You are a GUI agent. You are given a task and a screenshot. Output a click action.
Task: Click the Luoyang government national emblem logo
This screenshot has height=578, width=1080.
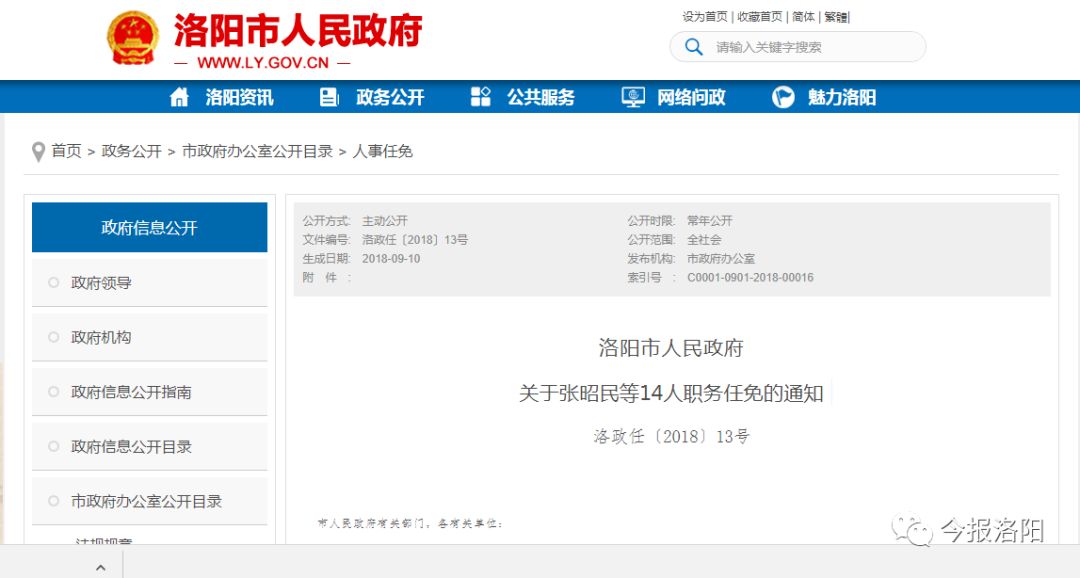pyautogui.click(x=133, y=38)
